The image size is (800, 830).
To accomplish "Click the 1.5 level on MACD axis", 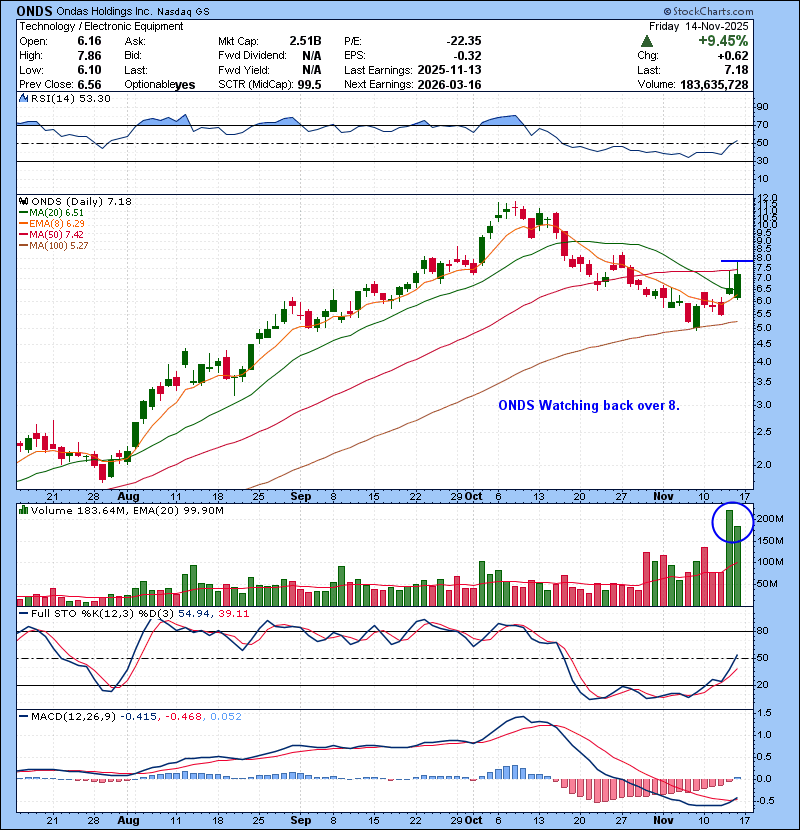I will pos(763,713).
